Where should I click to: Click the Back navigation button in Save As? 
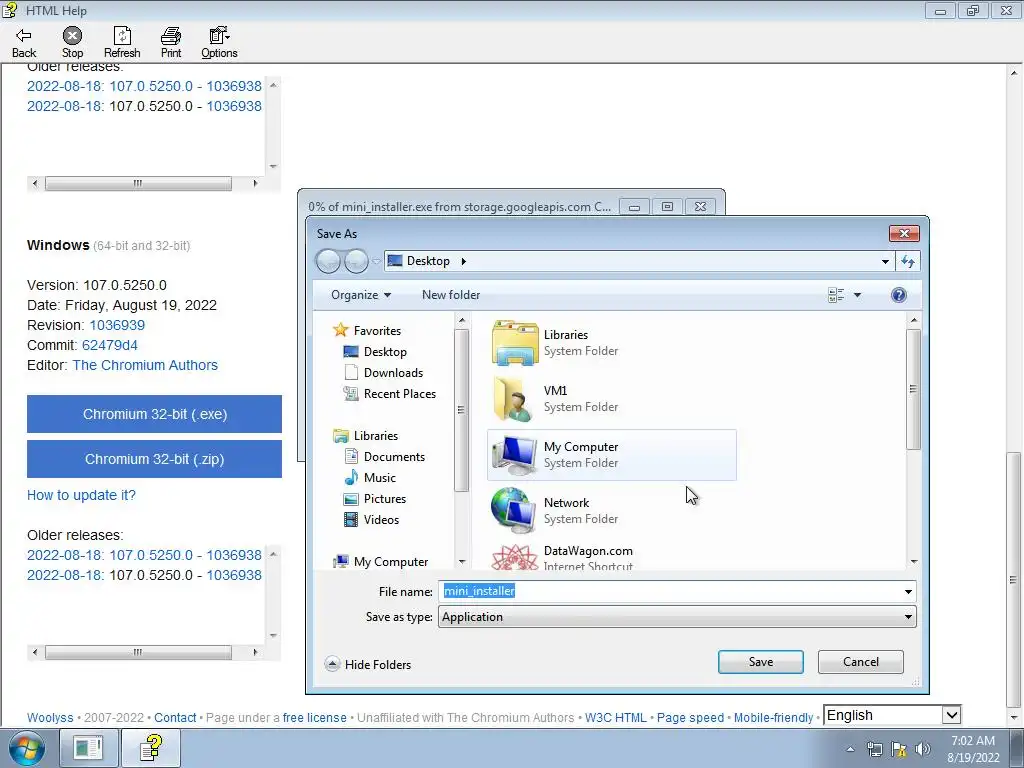click(x=328, y=261)
